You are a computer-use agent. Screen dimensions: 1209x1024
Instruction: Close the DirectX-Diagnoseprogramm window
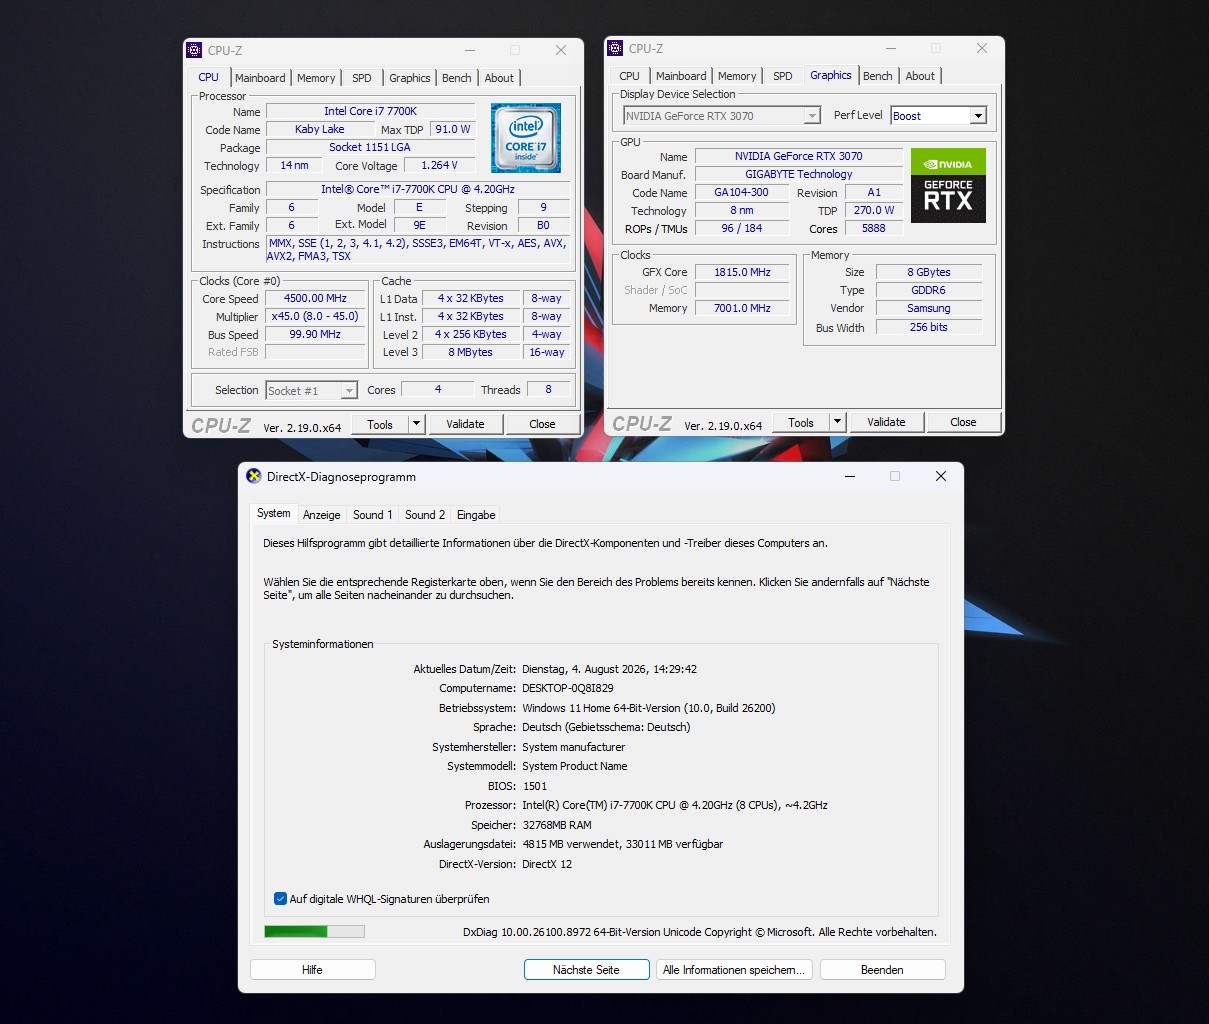click(940, 477)
